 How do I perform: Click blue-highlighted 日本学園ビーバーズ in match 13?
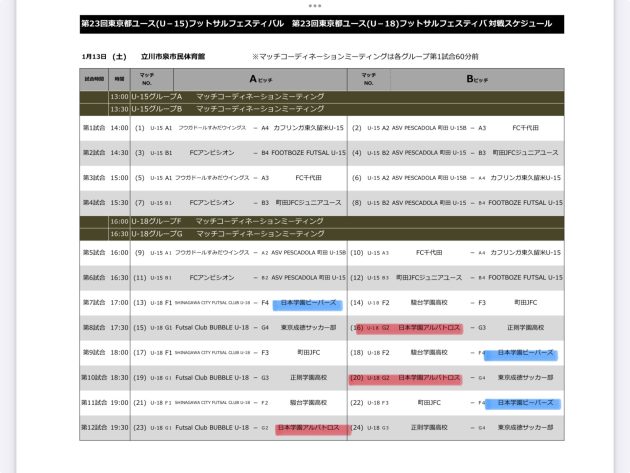click(307, 303)
